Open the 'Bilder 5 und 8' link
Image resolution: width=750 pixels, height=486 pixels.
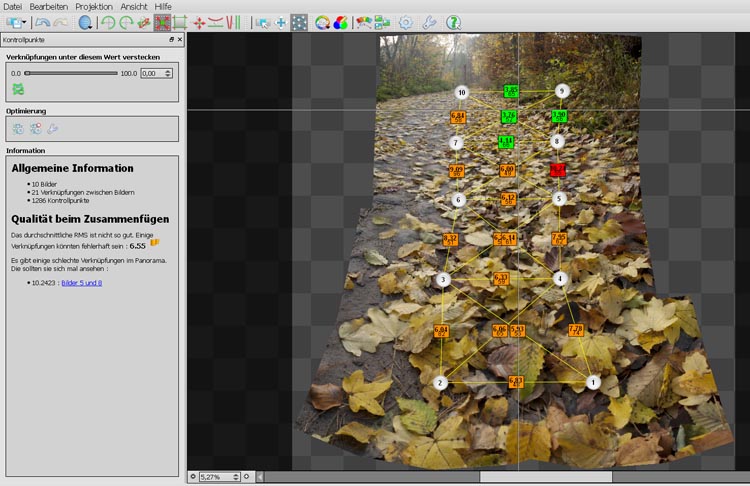pos(82,283)
